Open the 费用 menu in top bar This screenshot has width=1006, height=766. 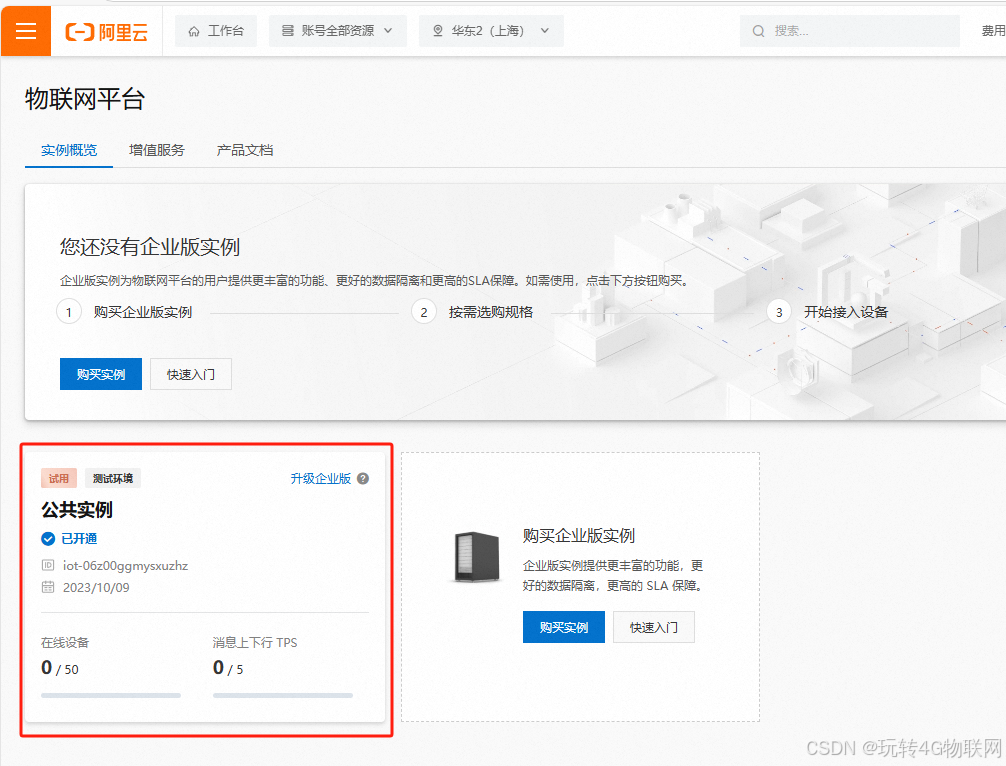tap(993, 31)
